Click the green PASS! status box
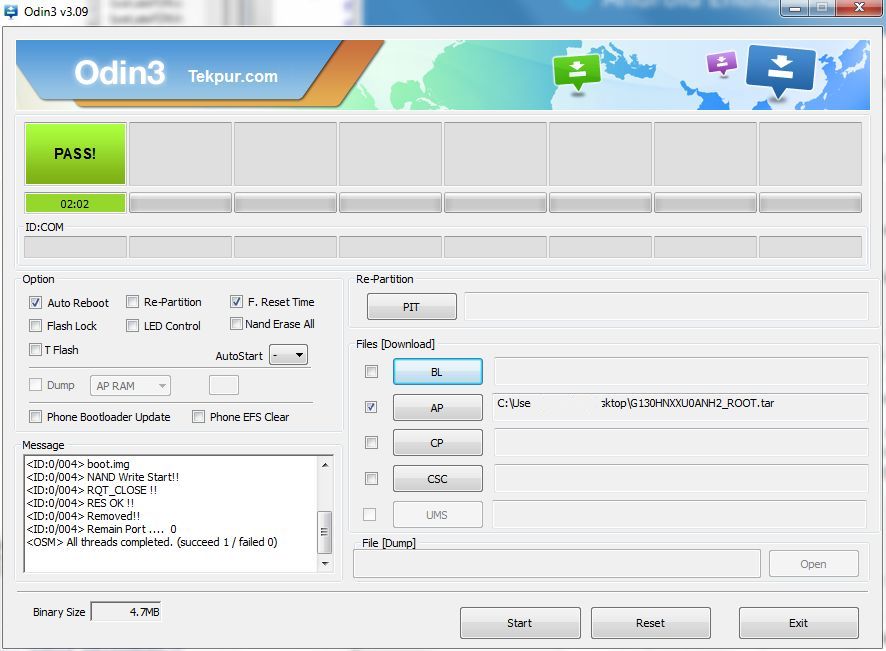886x651 pixels. [75, 154]
